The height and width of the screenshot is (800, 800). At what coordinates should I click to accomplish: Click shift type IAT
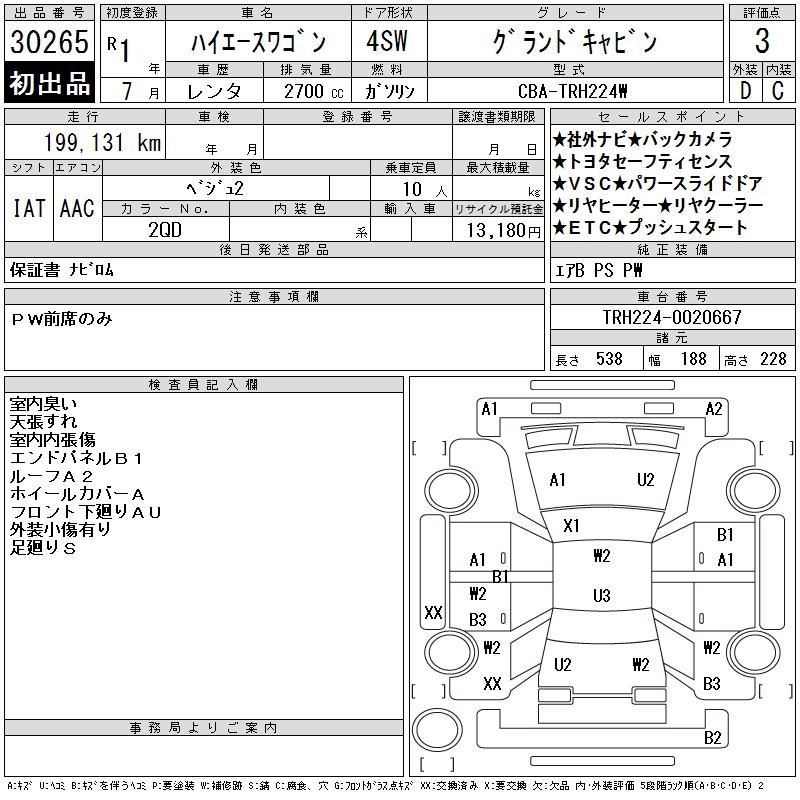click(29, 208)
